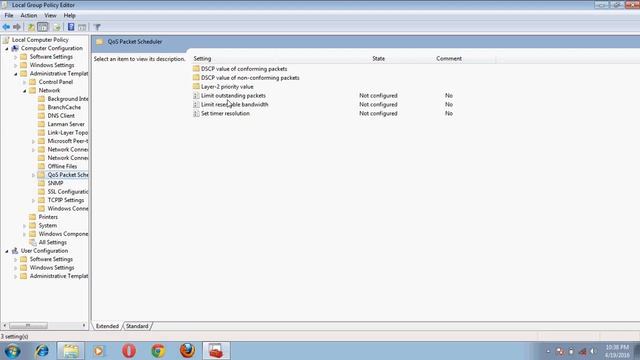The height and width of the screenshot is (360, 640).
Task: Open the View menu
Action: point(50,16)
